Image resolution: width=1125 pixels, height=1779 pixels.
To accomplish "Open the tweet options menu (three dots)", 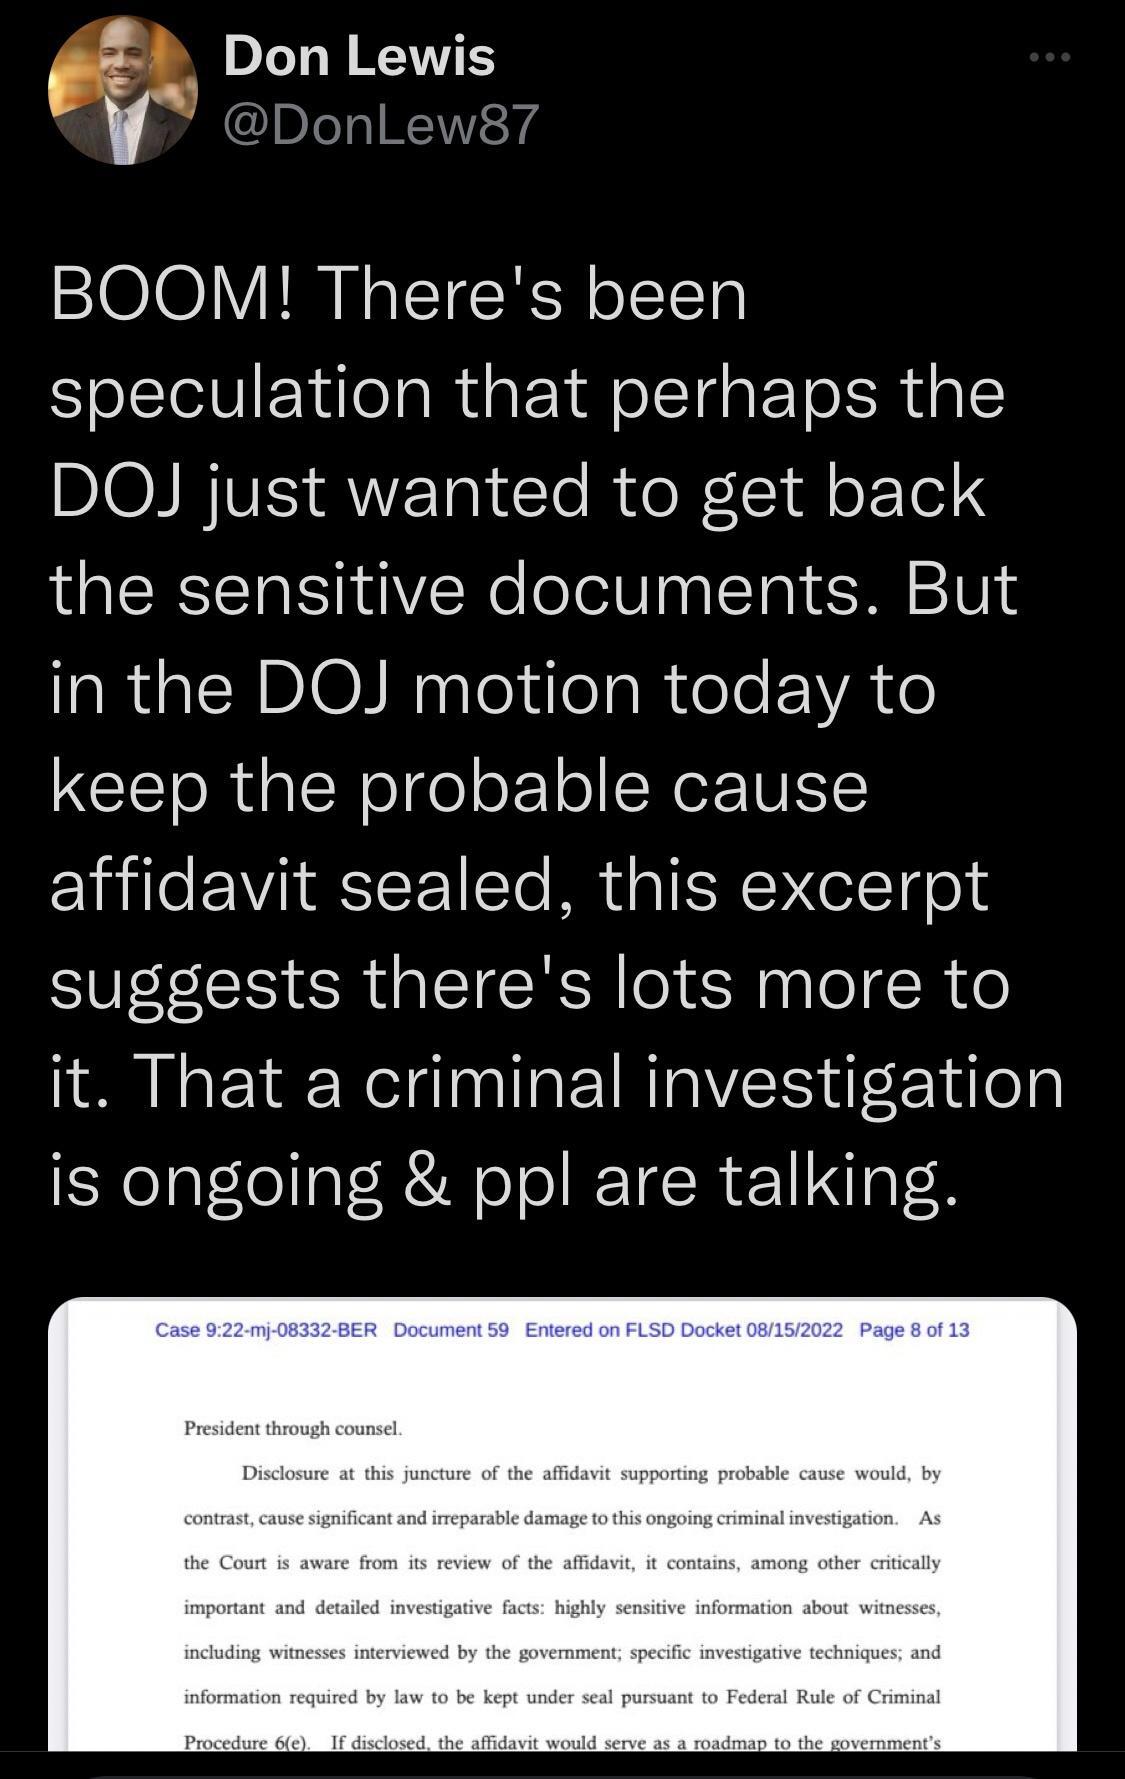I will (1046, 57).
